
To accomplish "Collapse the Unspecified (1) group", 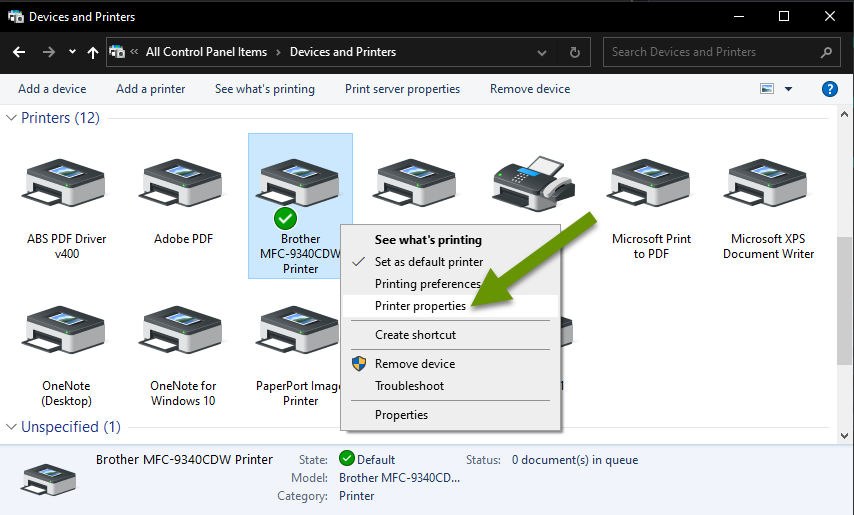I will pyautogui.click(x=12, y=427).
